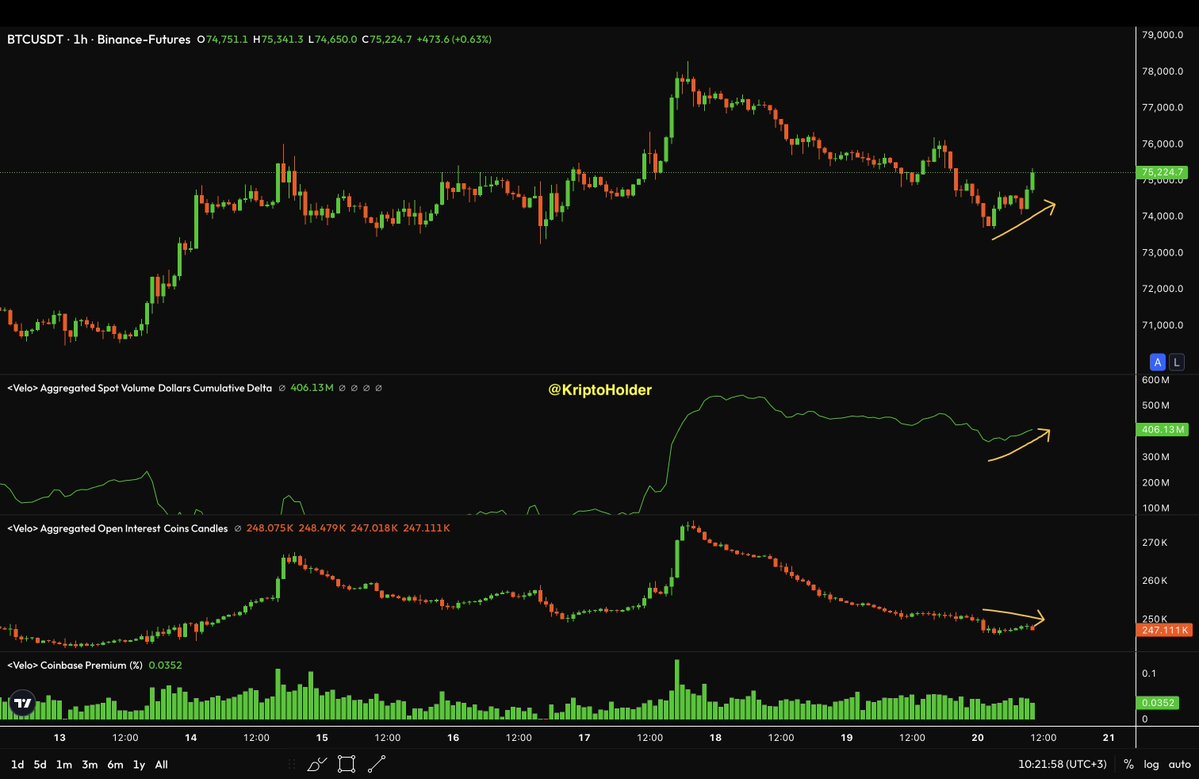Click the 78,000.0 price axis label
1199x779 pixels.
click(x=1162, y=71)
